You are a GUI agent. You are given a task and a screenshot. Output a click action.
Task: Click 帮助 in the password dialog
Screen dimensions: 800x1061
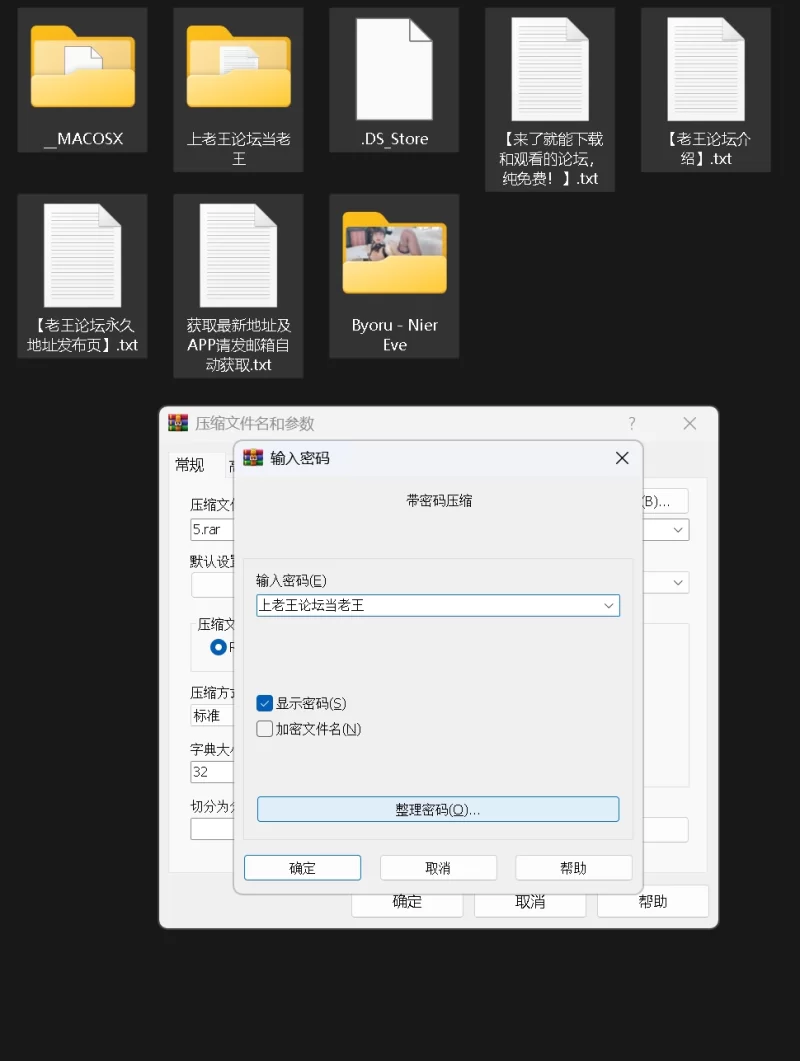pos(573,868)
